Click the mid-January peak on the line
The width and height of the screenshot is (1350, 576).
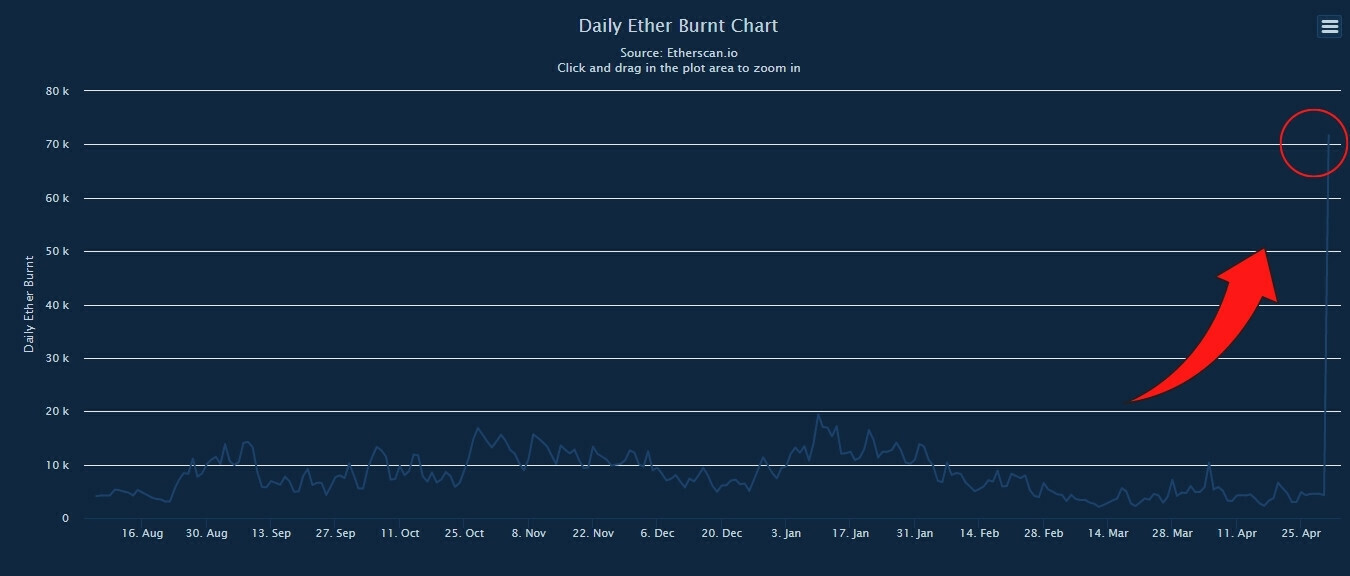coord(817,414)
